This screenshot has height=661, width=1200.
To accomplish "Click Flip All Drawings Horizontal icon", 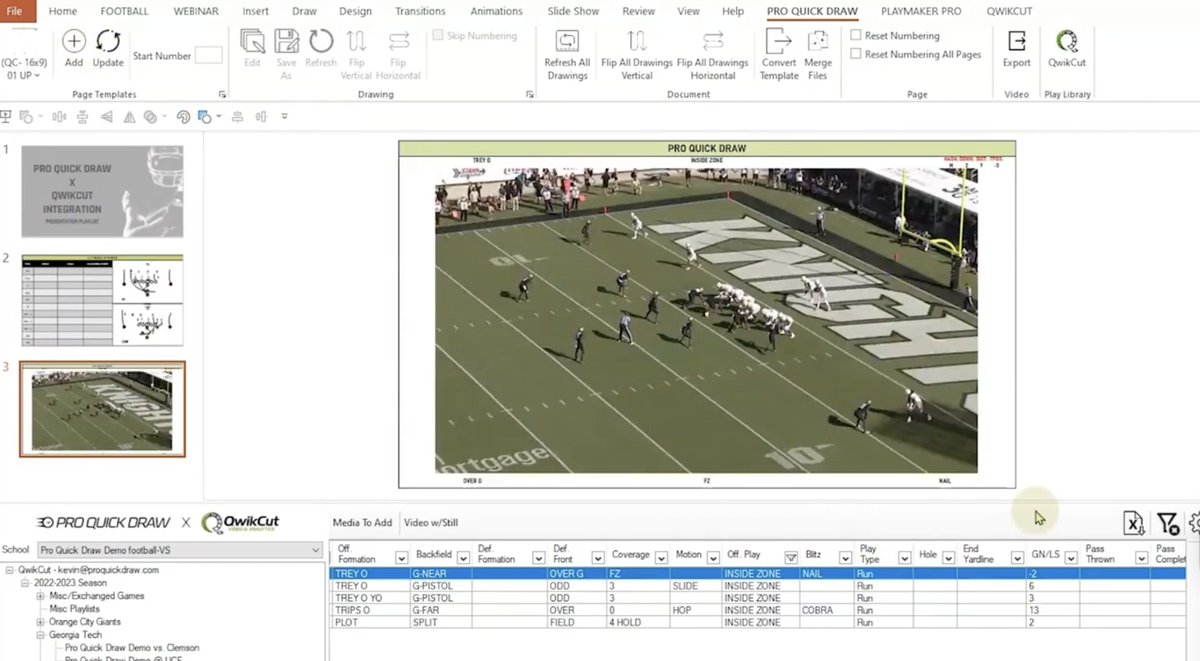I will pyautogui.click(x=713, y=41).
